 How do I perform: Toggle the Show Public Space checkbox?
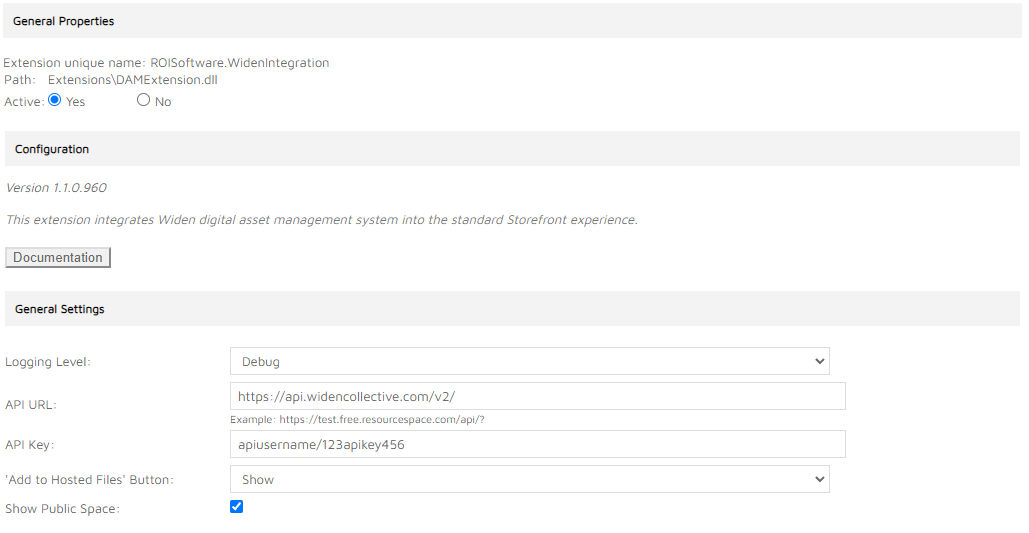[x=237, y=507]
